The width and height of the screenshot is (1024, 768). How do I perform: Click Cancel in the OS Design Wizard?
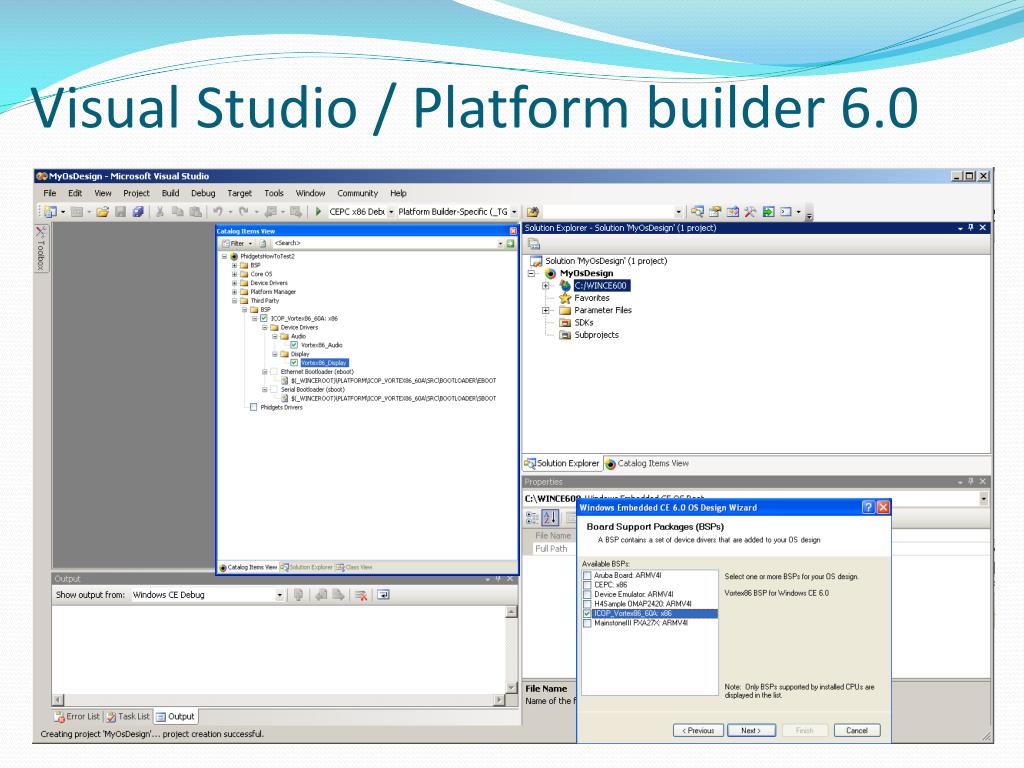857,730
